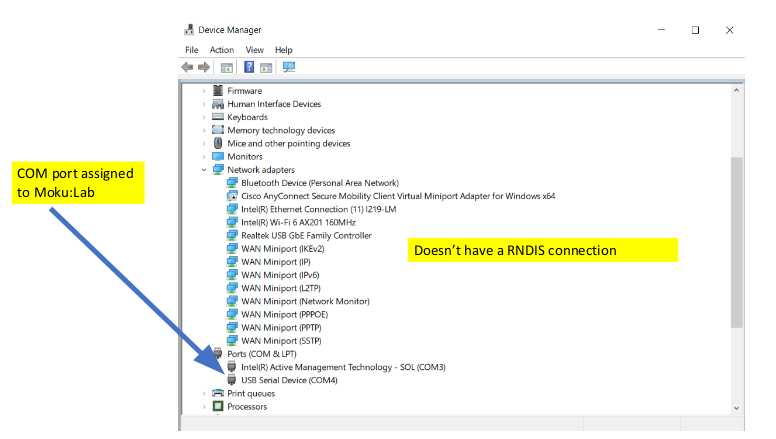Select Bluetooth Device (Personal Area Network) label
The width and height of the screenshot is (776, 439).
[320, 183]
